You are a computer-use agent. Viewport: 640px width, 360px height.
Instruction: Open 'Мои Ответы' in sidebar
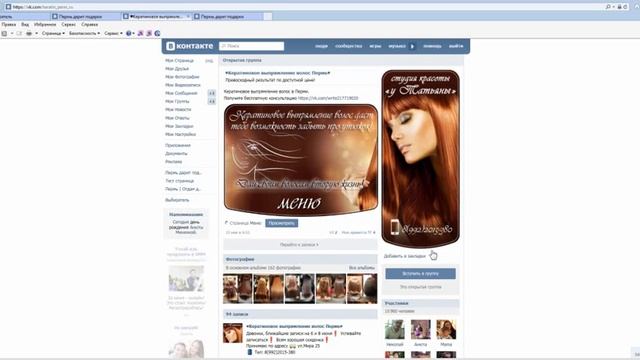pyautogui.click(x=177, y=118)
